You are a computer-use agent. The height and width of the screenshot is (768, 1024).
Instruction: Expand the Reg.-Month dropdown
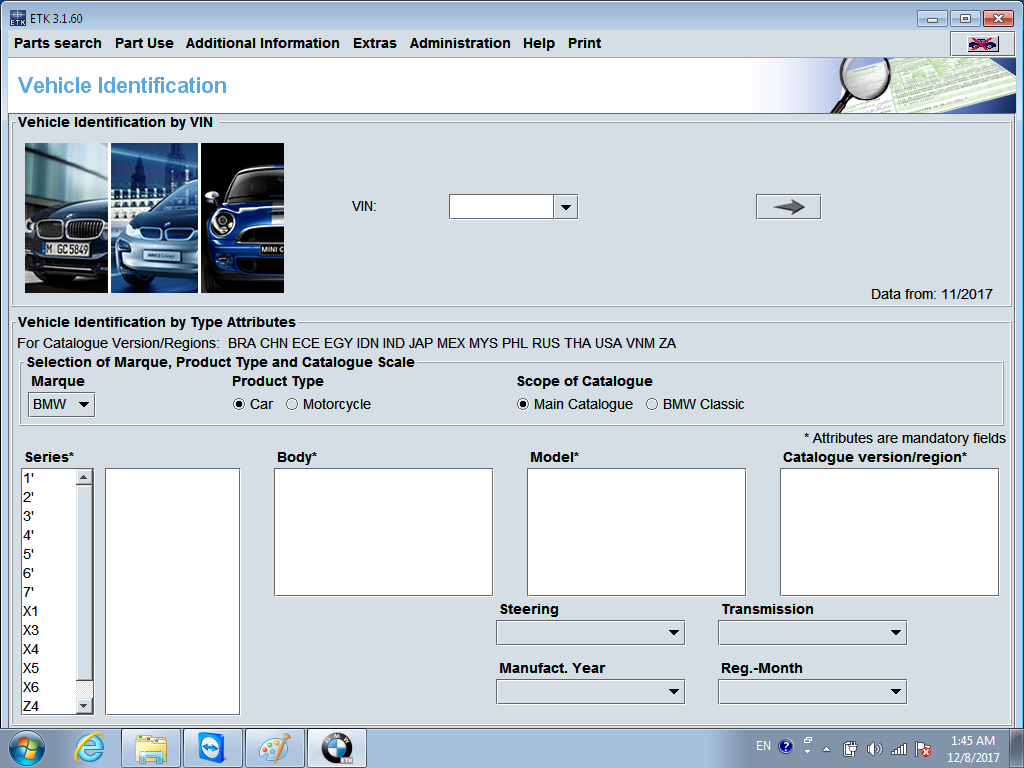click(x=812, y=692)
